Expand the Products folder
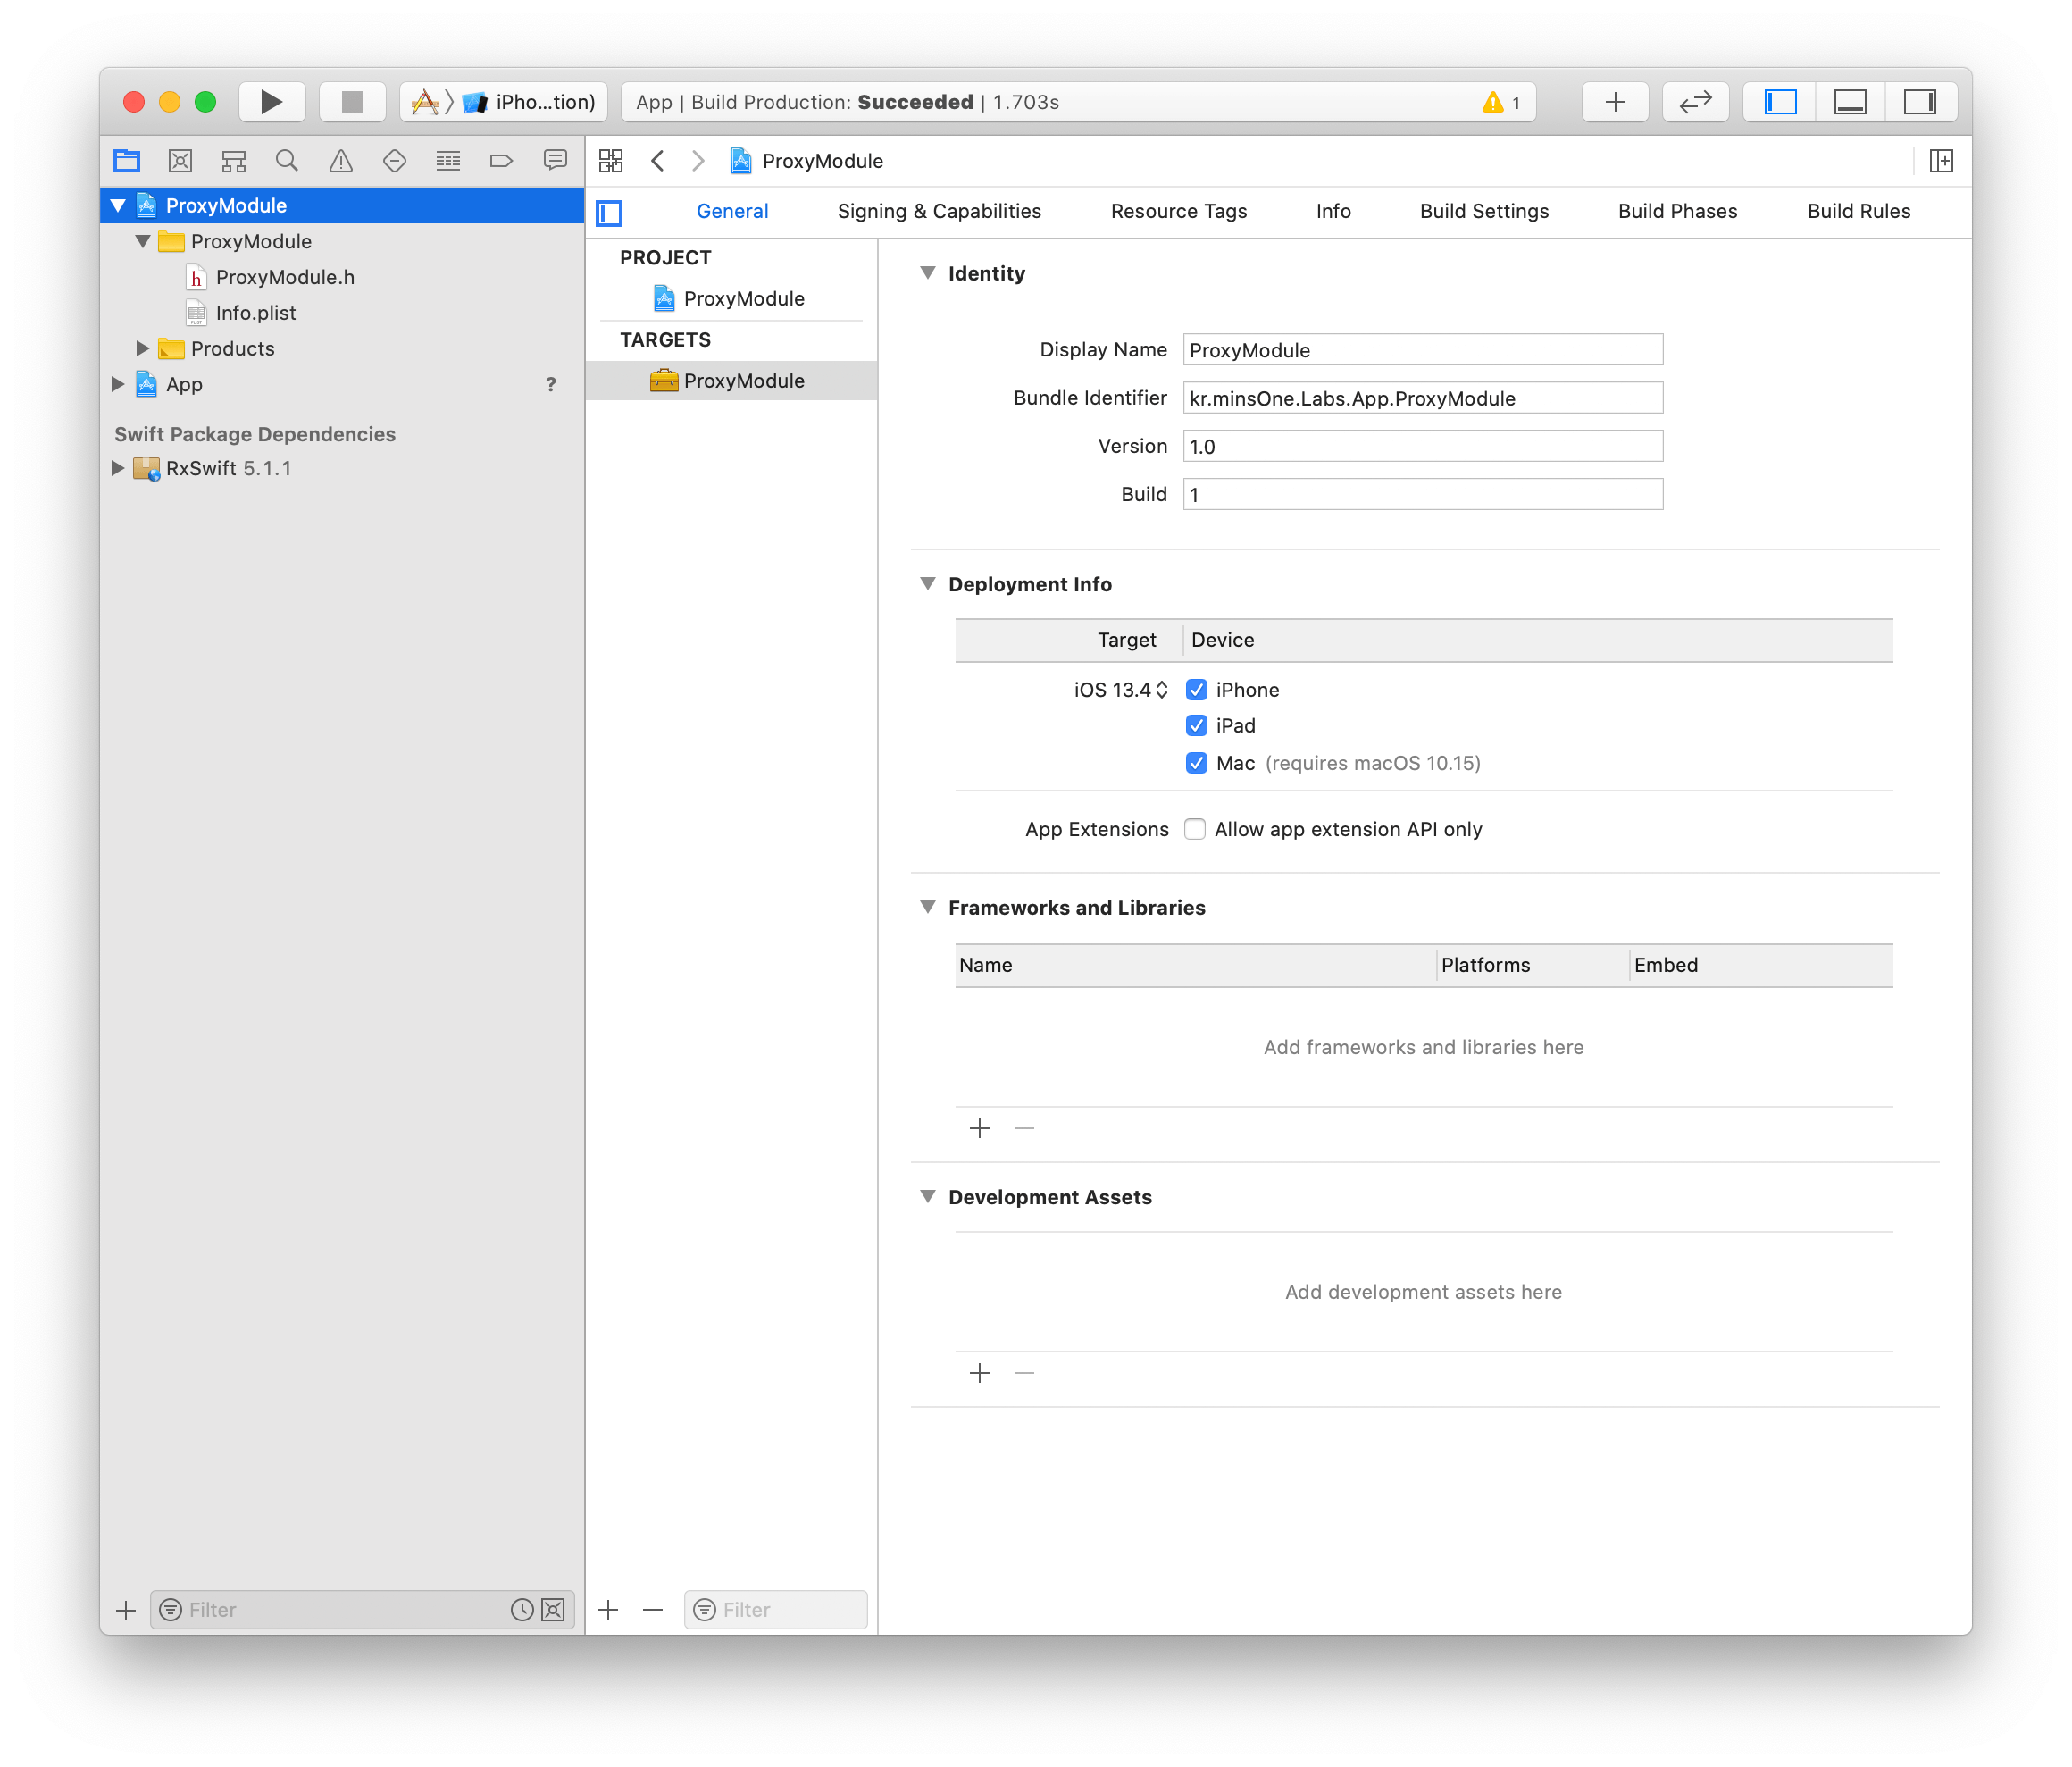The width and height of the screenshot is (2072, 1767). point(143,348)
